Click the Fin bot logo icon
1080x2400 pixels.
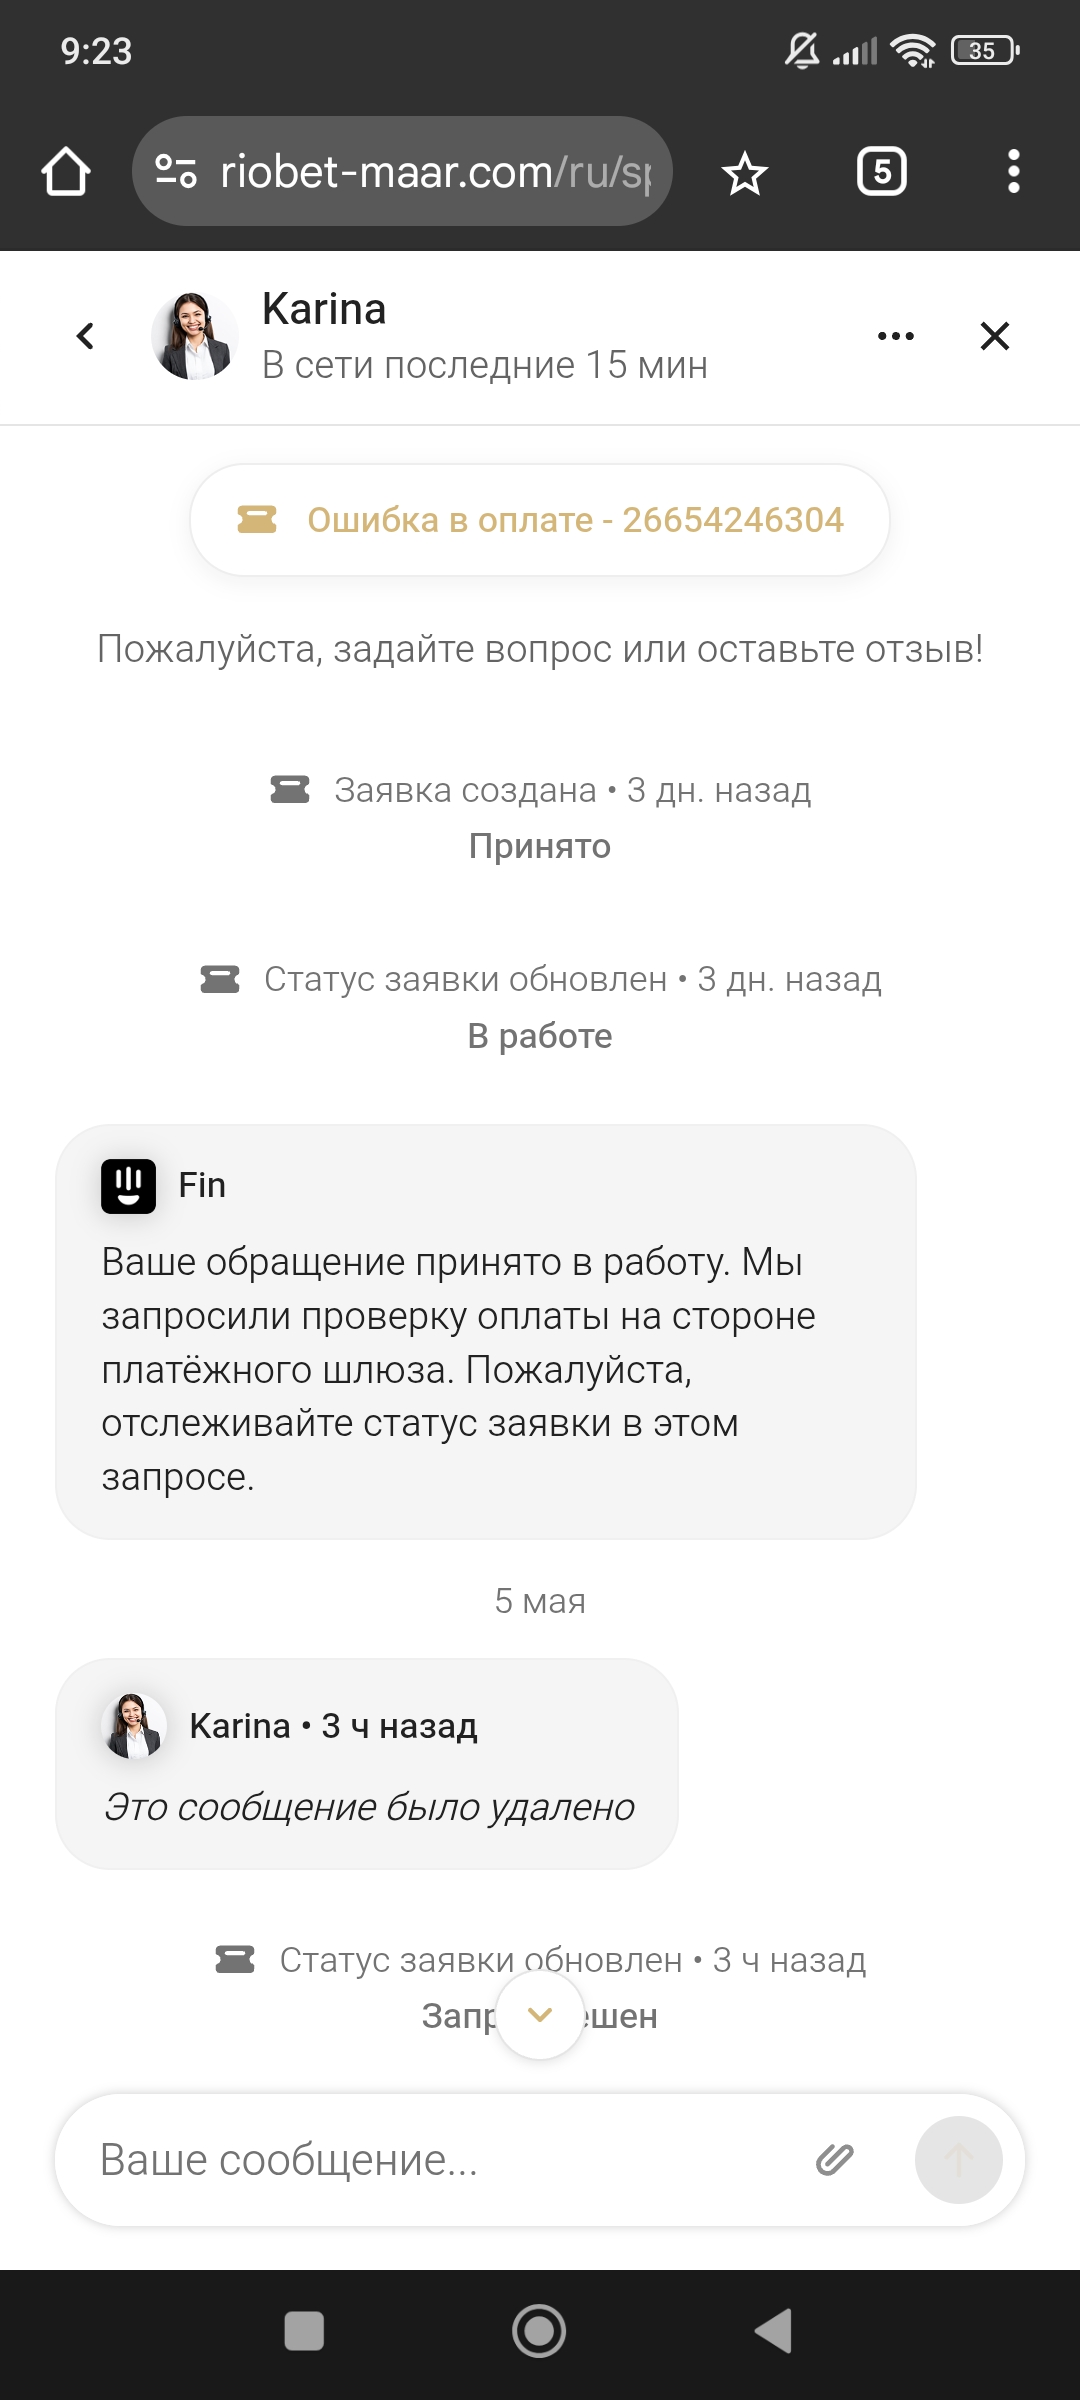128,1186
